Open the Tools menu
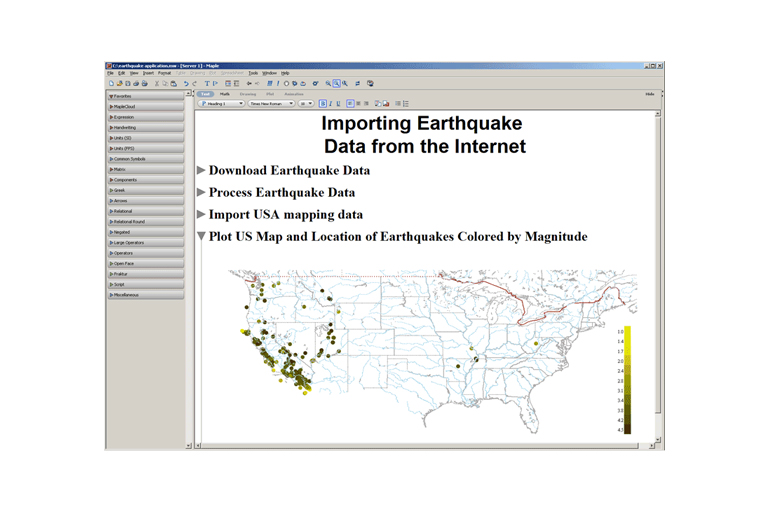This screenshot has height=512, width=768. (x=253, y=73)
